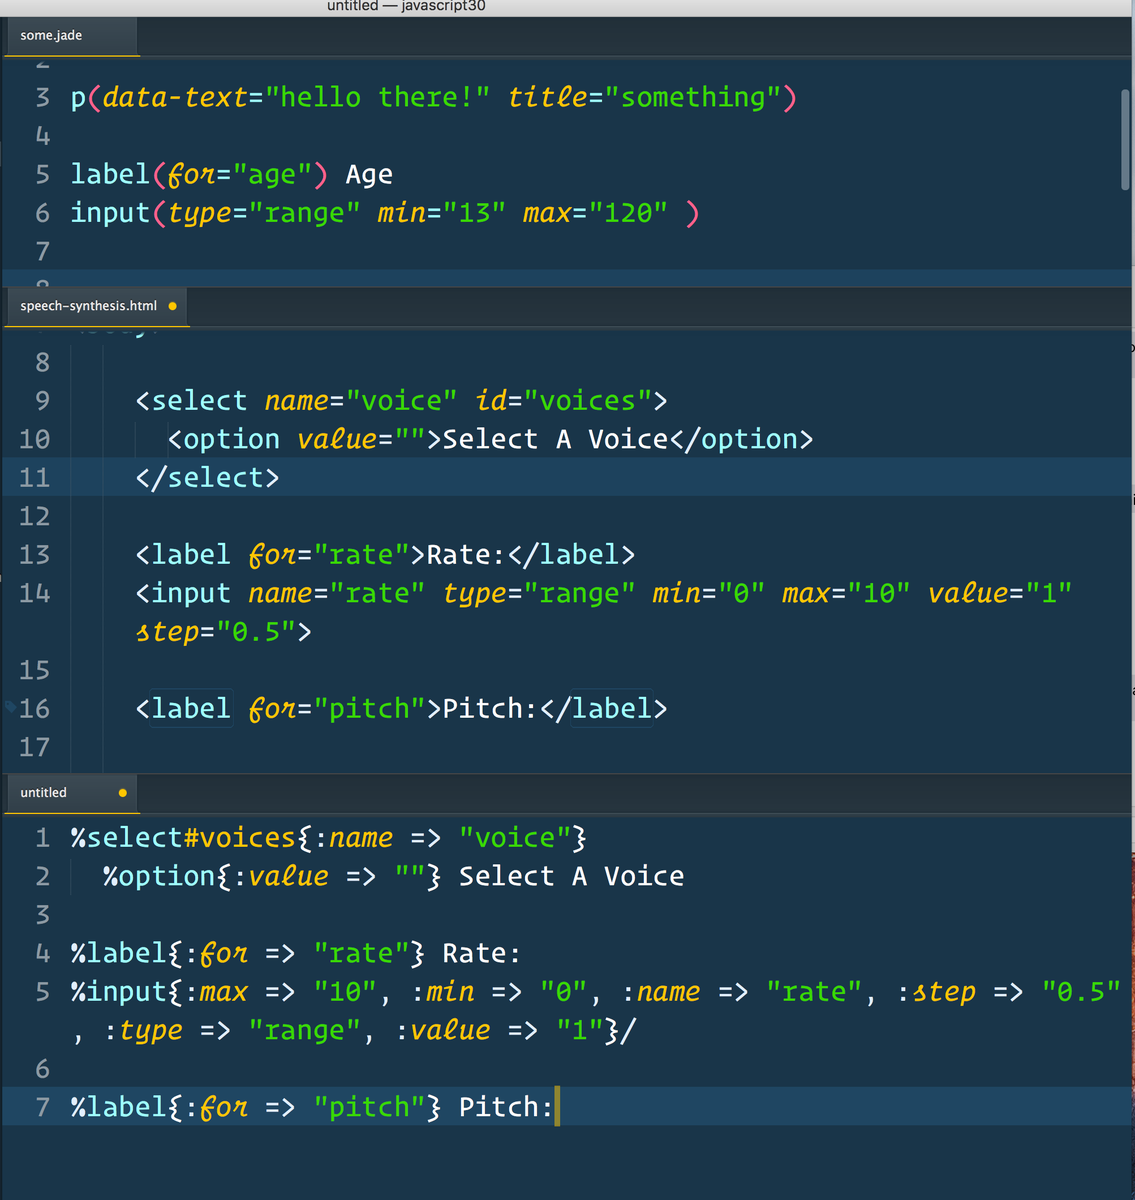Click line number 14 in the HTML gutter

tap(34, 594)
